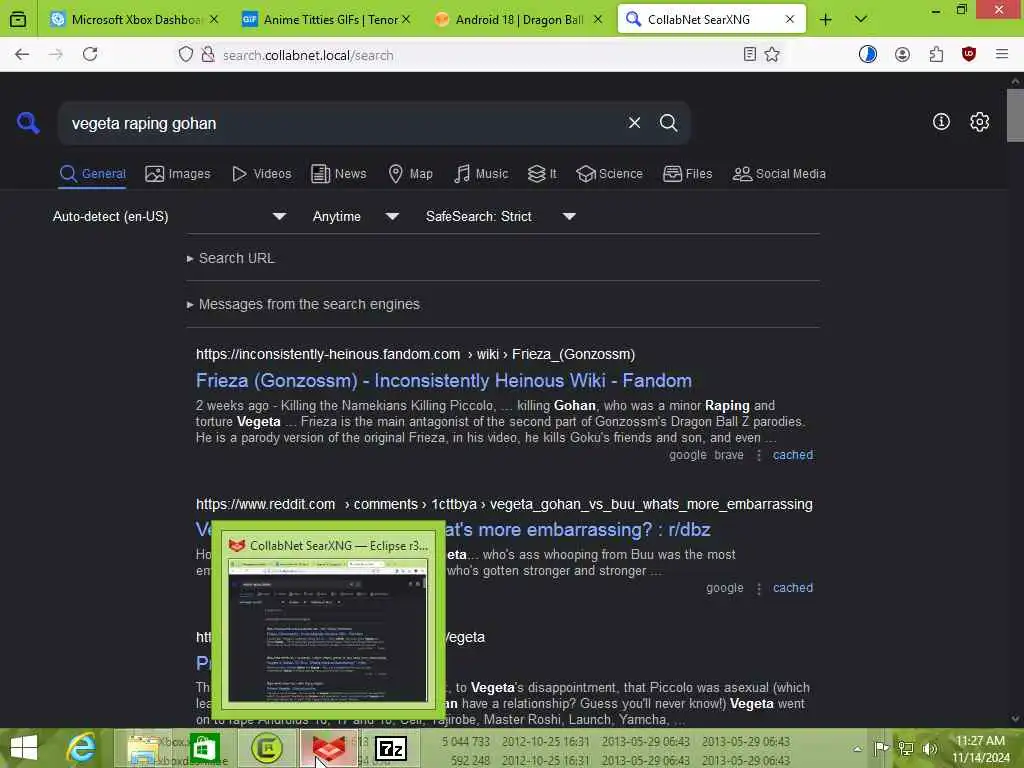Toggle Reader View icon in address bar
Screen dimensions: 1024x768
[750, 55]
